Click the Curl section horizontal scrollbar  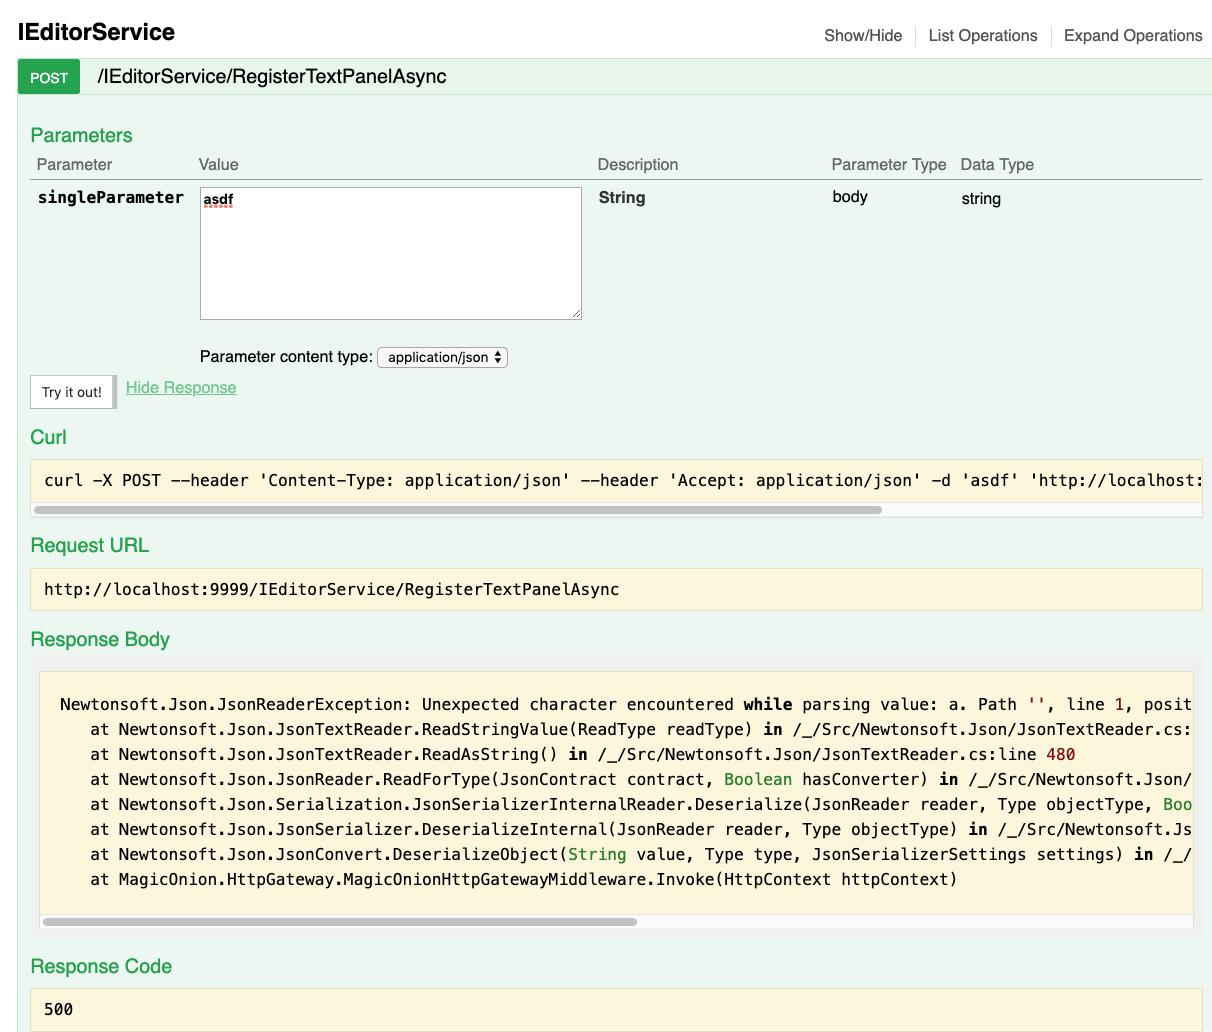(x=460, y=509)
